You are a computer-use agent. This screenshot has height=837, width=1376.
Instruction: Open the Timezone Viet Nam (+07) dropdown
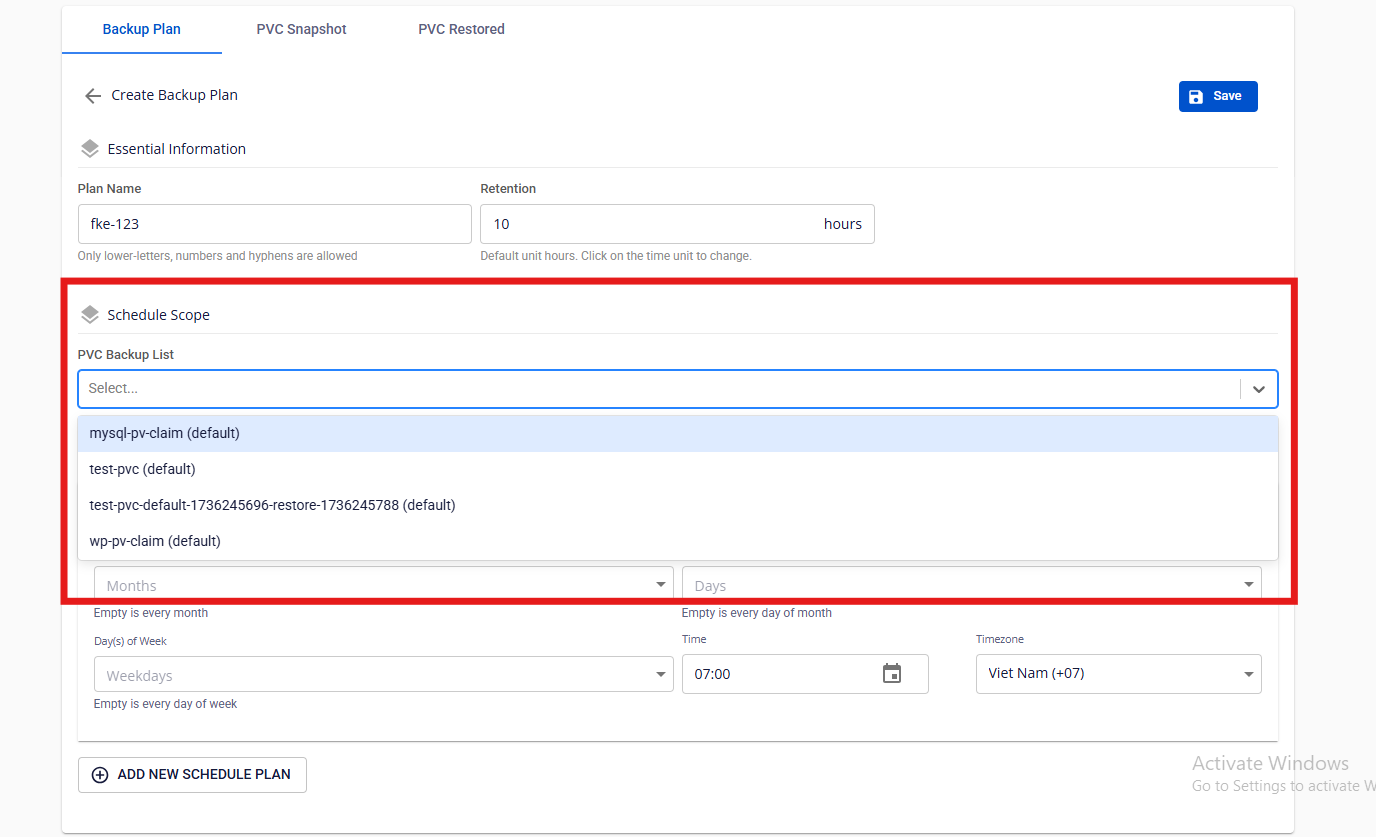coord(1117,674)
